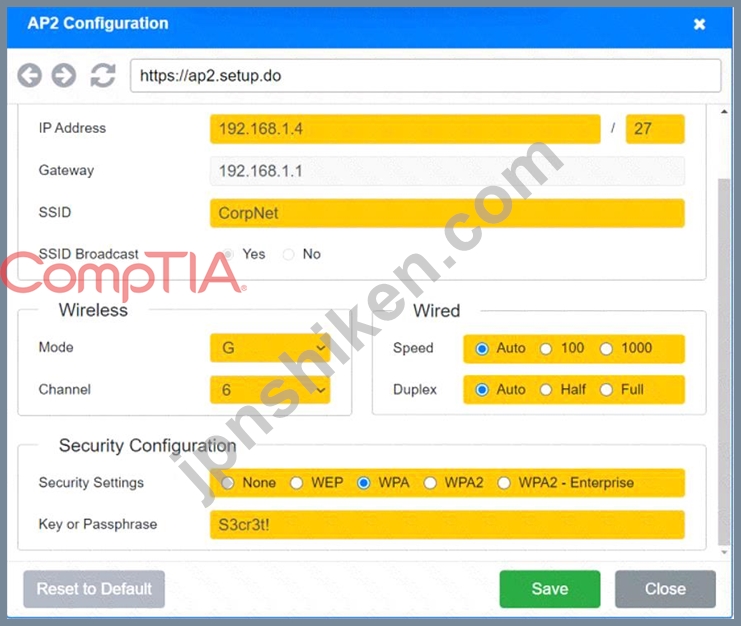
Task: Choose None security setting
Action: 228,483
